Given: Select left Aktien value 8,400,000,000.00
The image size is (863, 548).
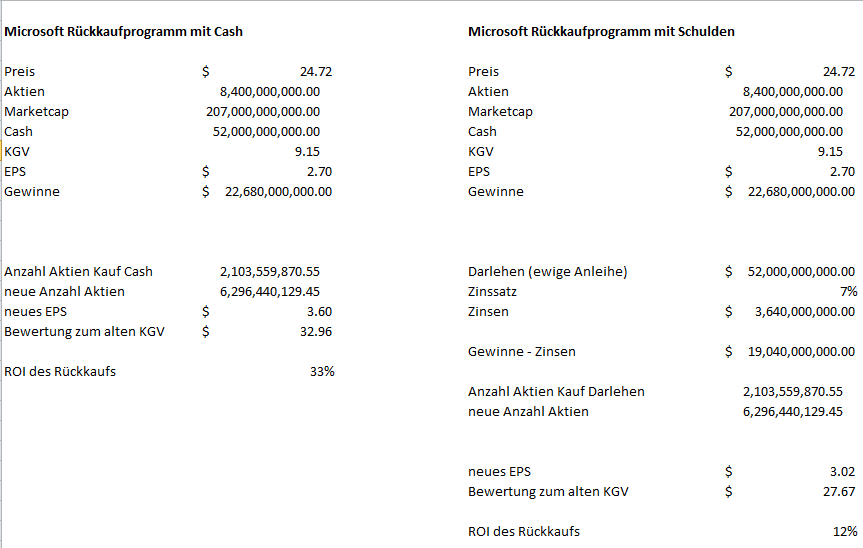Looking at the screenshot, I should (270, 91).
